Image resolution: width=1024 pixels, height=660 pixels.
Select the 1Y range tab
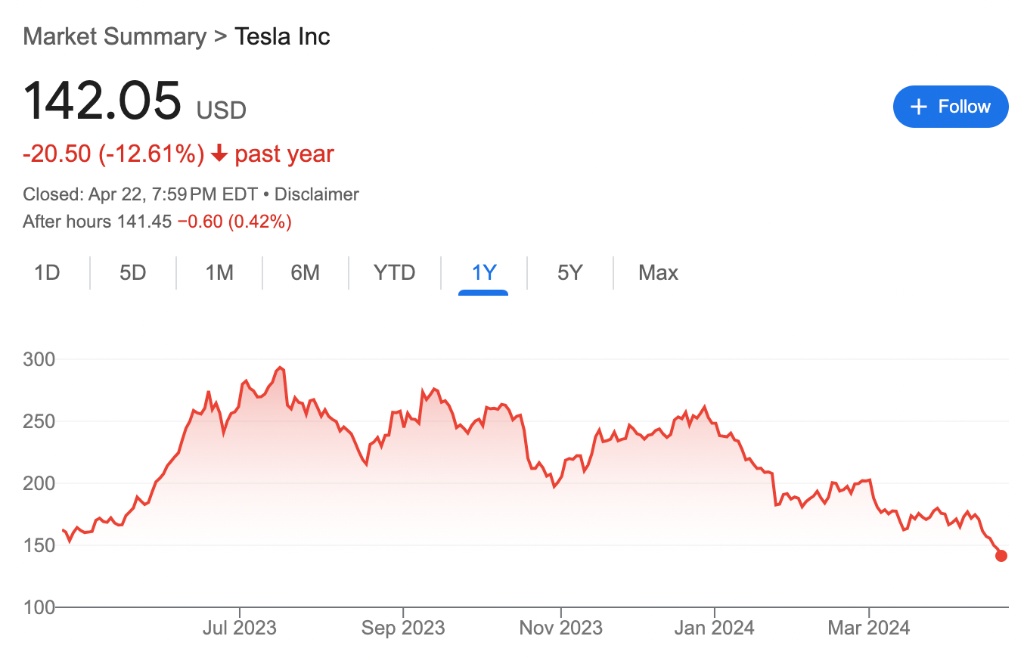click(x=484, y=273)
